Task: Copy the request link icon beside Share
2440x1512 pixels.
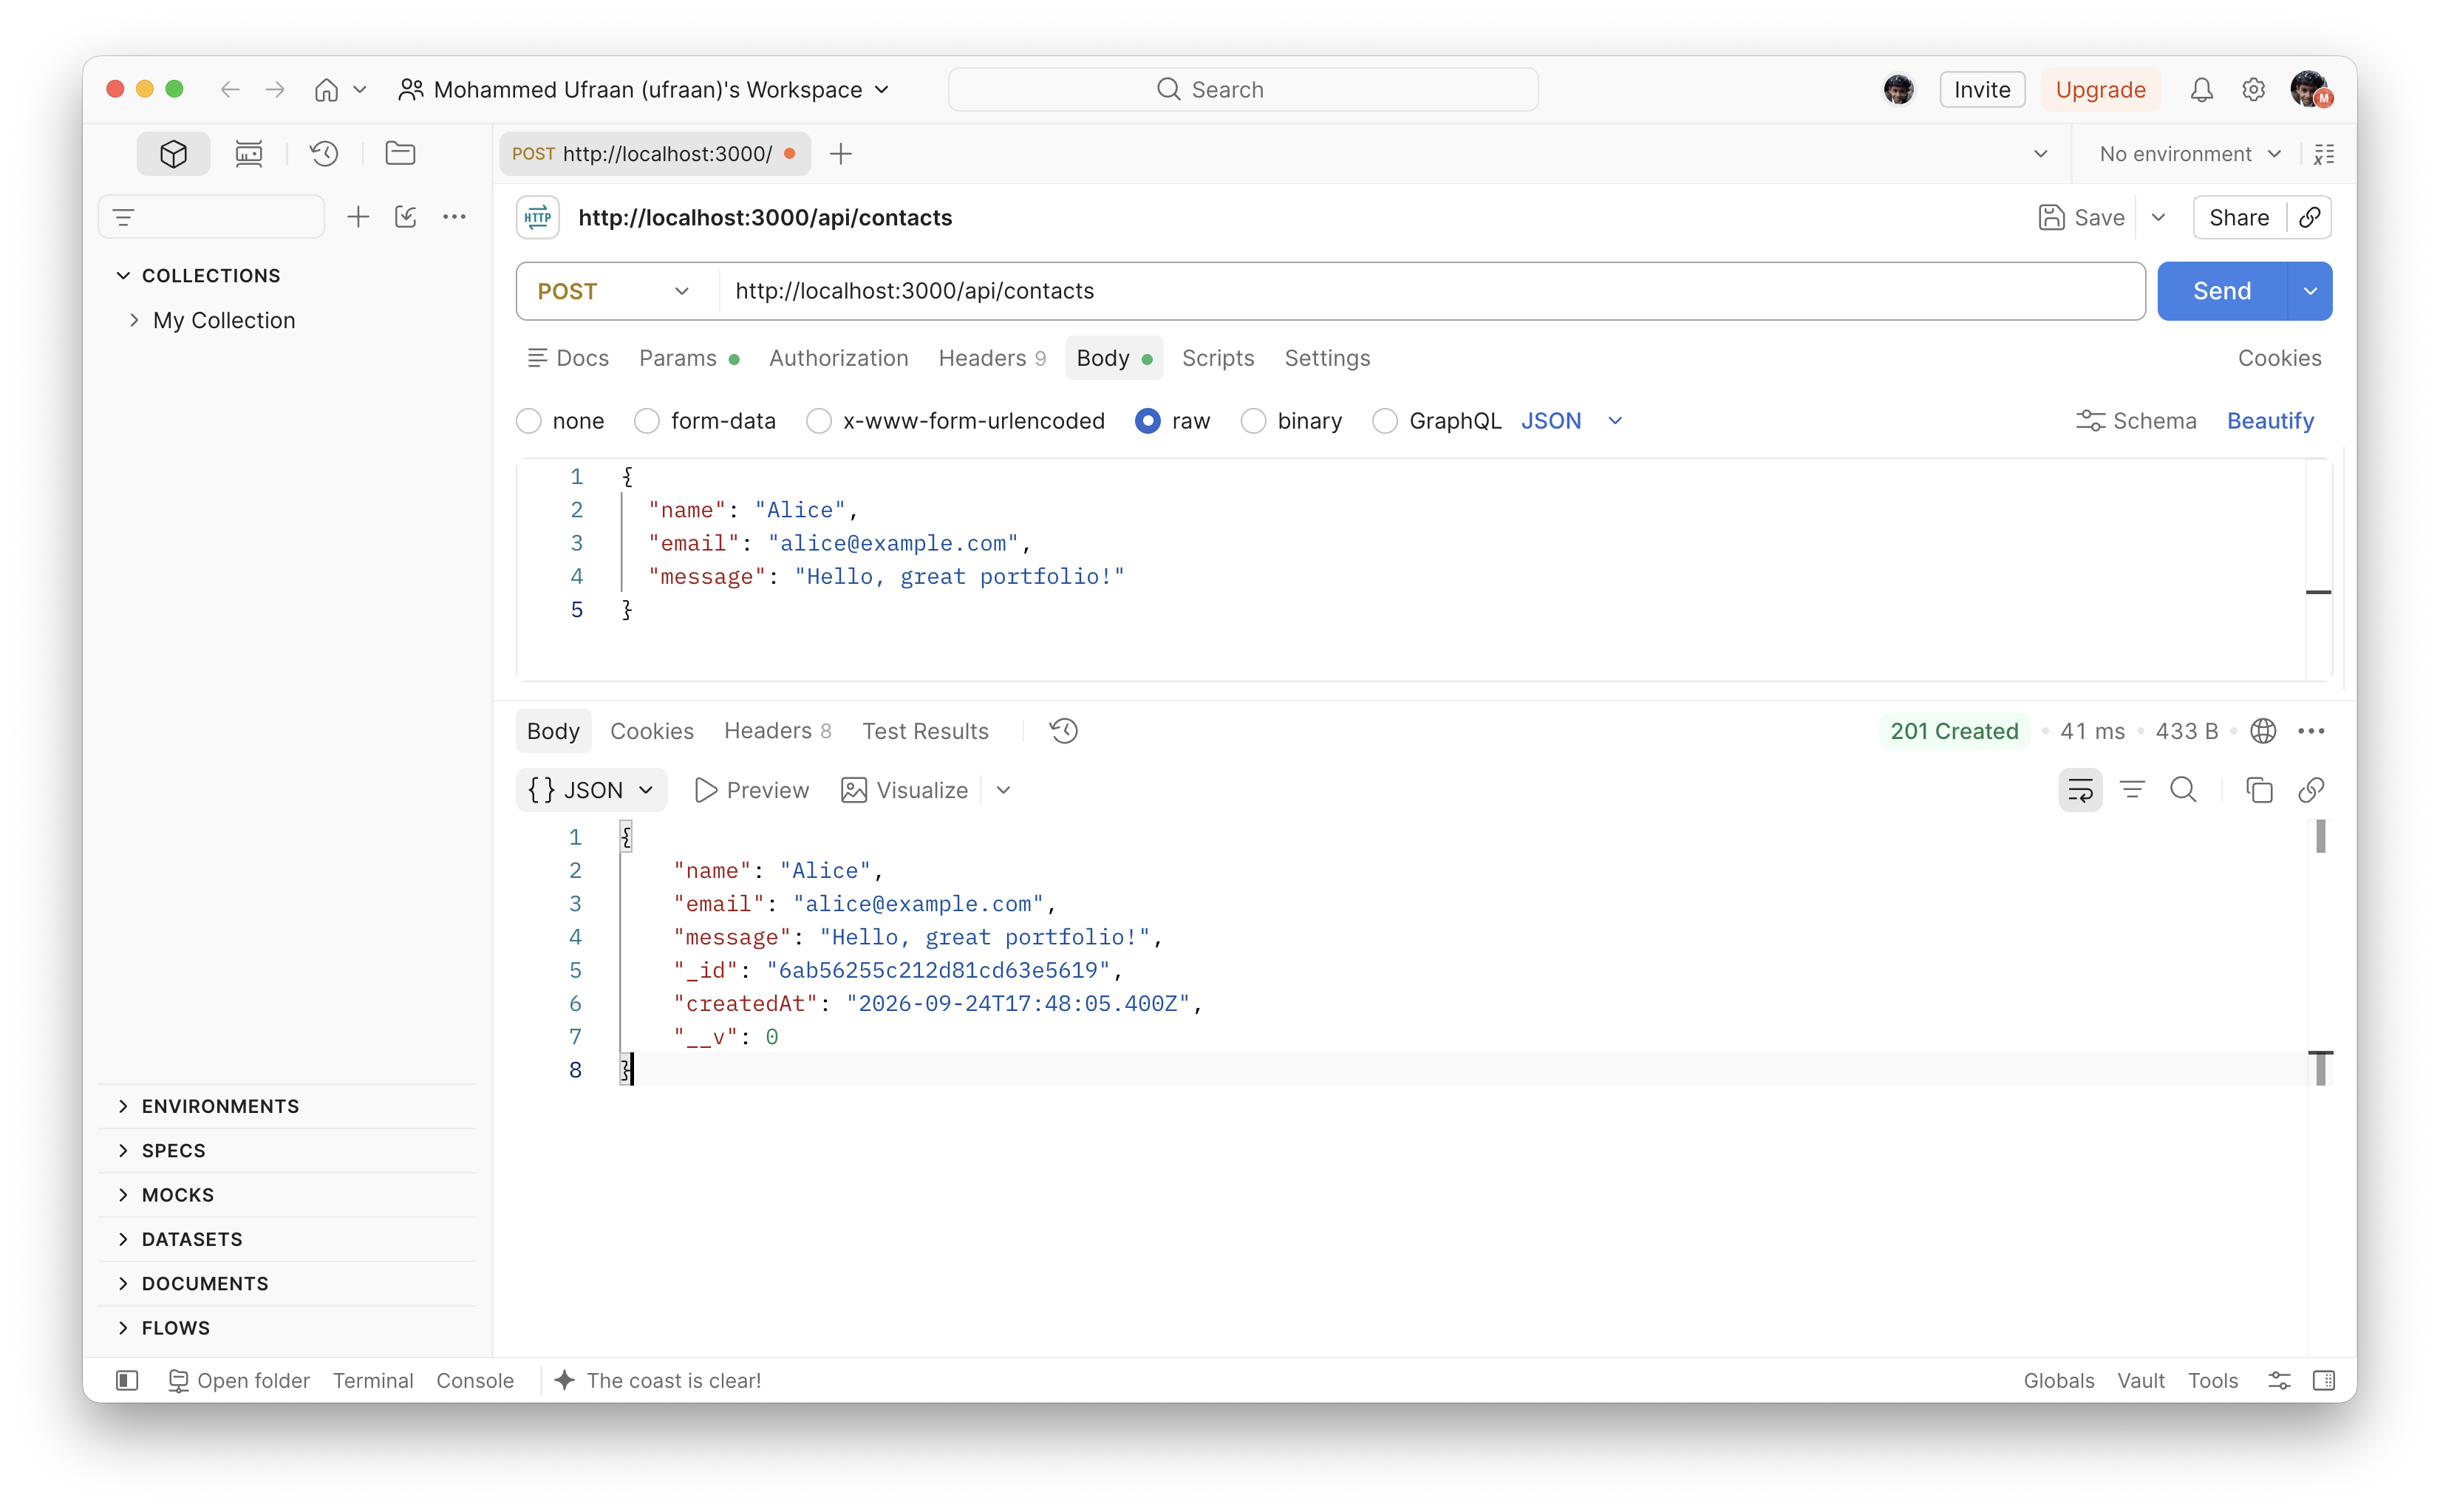Action: pyautogui.click(x=2309, y=218)
